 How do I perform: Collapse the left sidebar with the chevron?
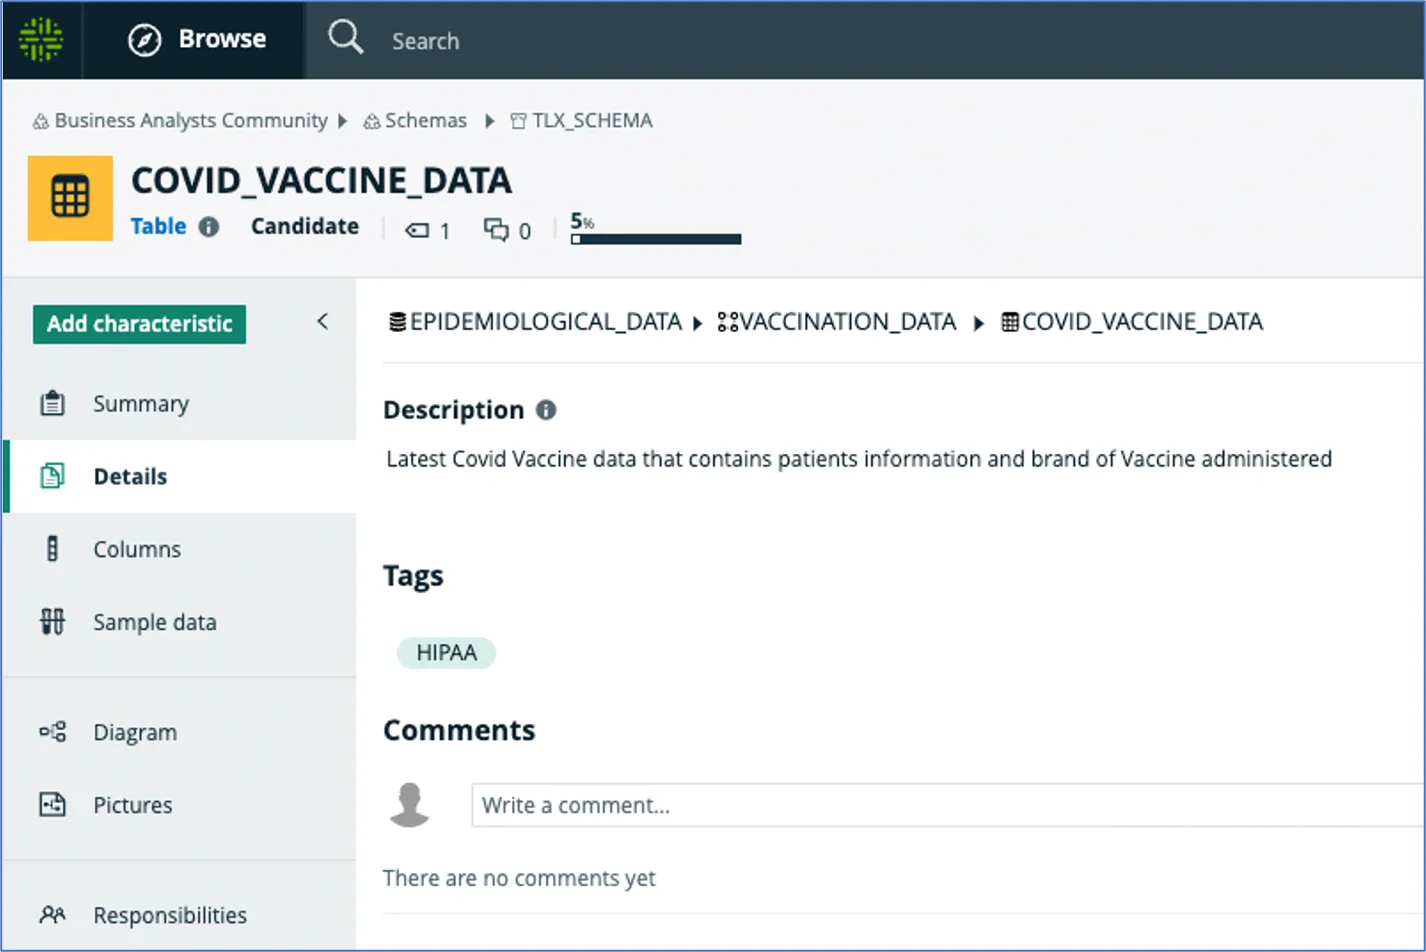click(x=322, y=321)
